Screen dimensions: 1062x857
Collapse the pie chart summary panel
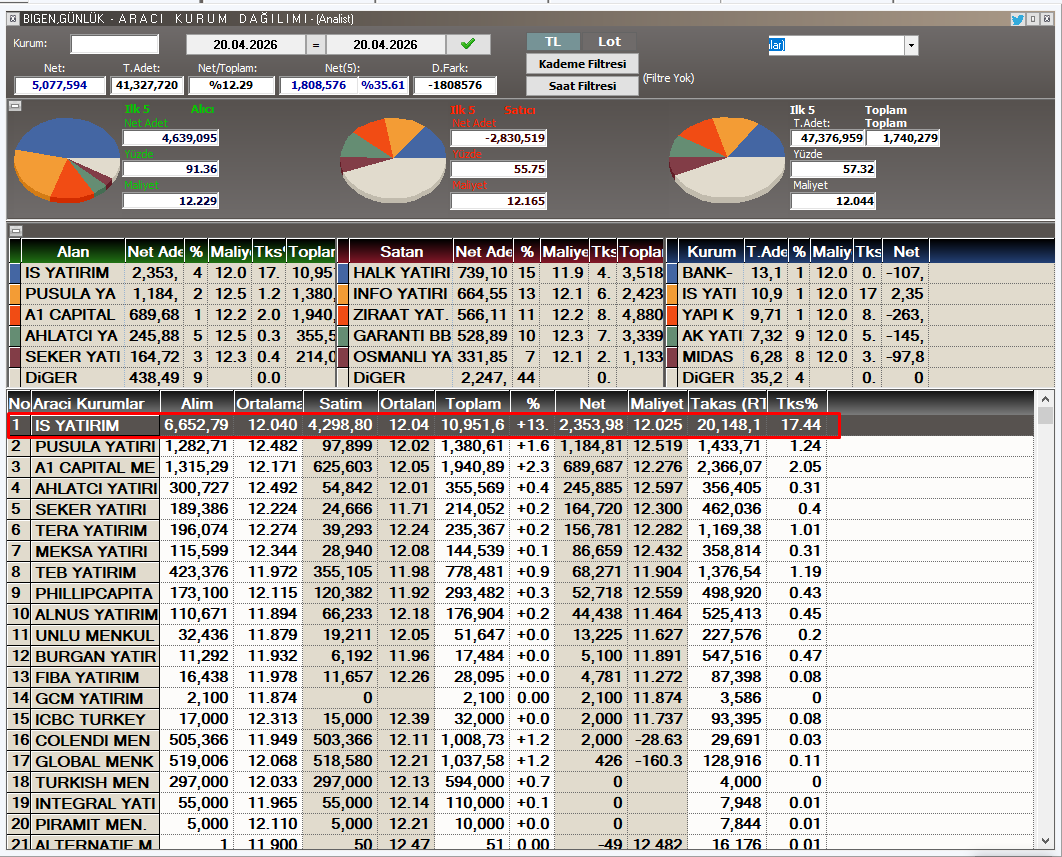pyautogui.click(x=15, y=106)
